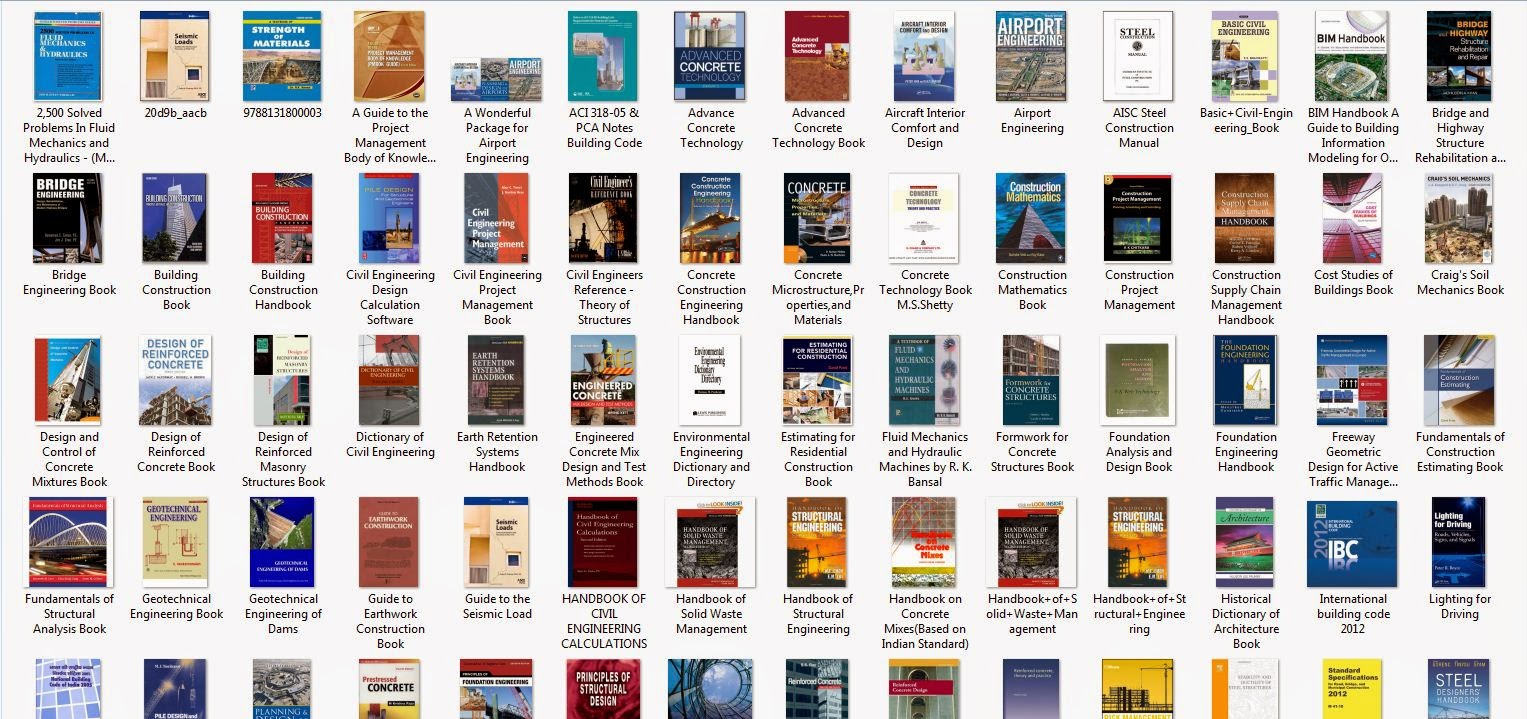1527x719 pixels.
Task: Click the Concrete Microstructure, Properties, and Materials label
Action: (818, 297)
